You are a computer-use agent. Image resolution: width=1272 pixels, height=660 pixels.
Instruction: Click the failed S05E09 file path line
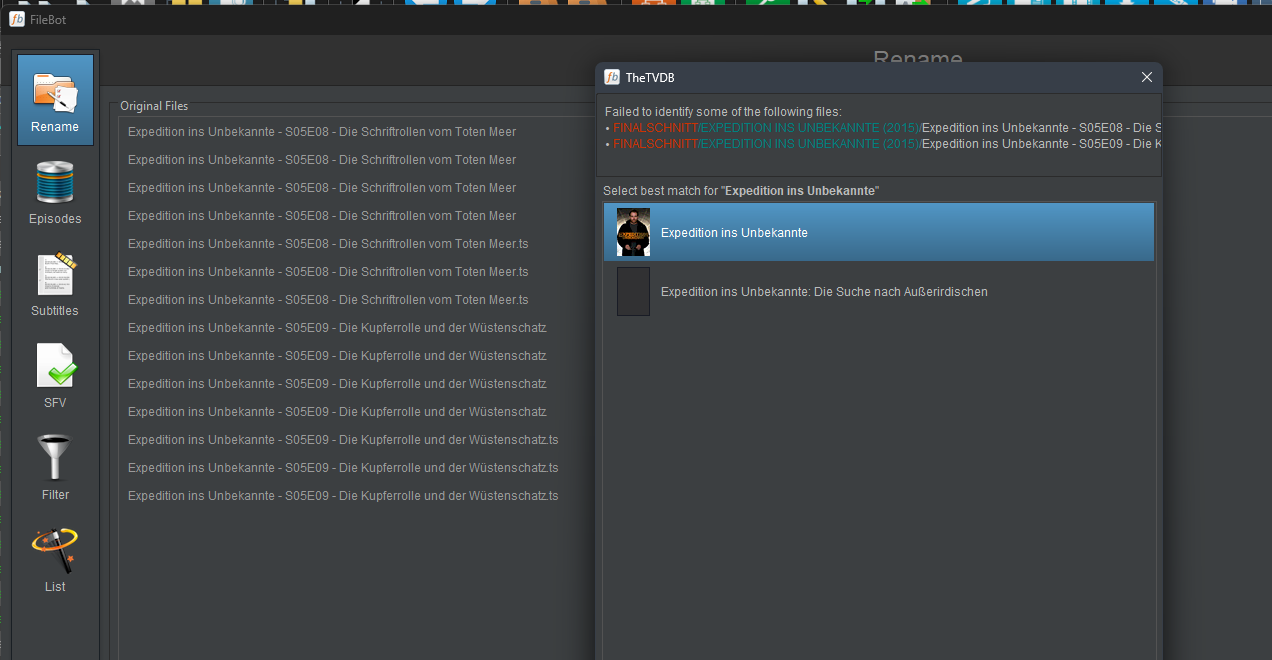(x=883, y=144)
